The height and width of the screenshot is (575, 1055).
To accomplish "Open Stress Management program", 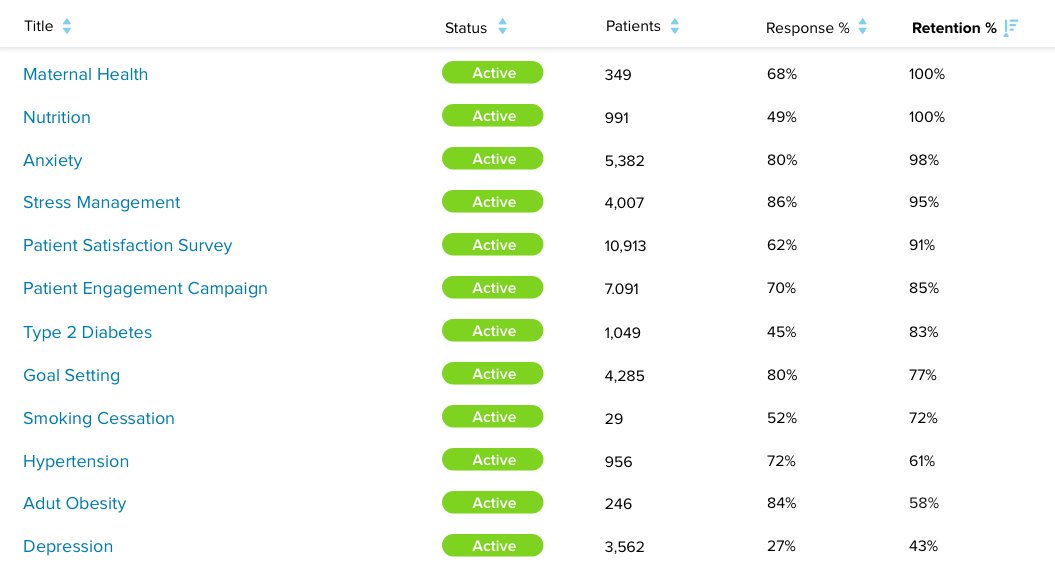I will [101, 202].
